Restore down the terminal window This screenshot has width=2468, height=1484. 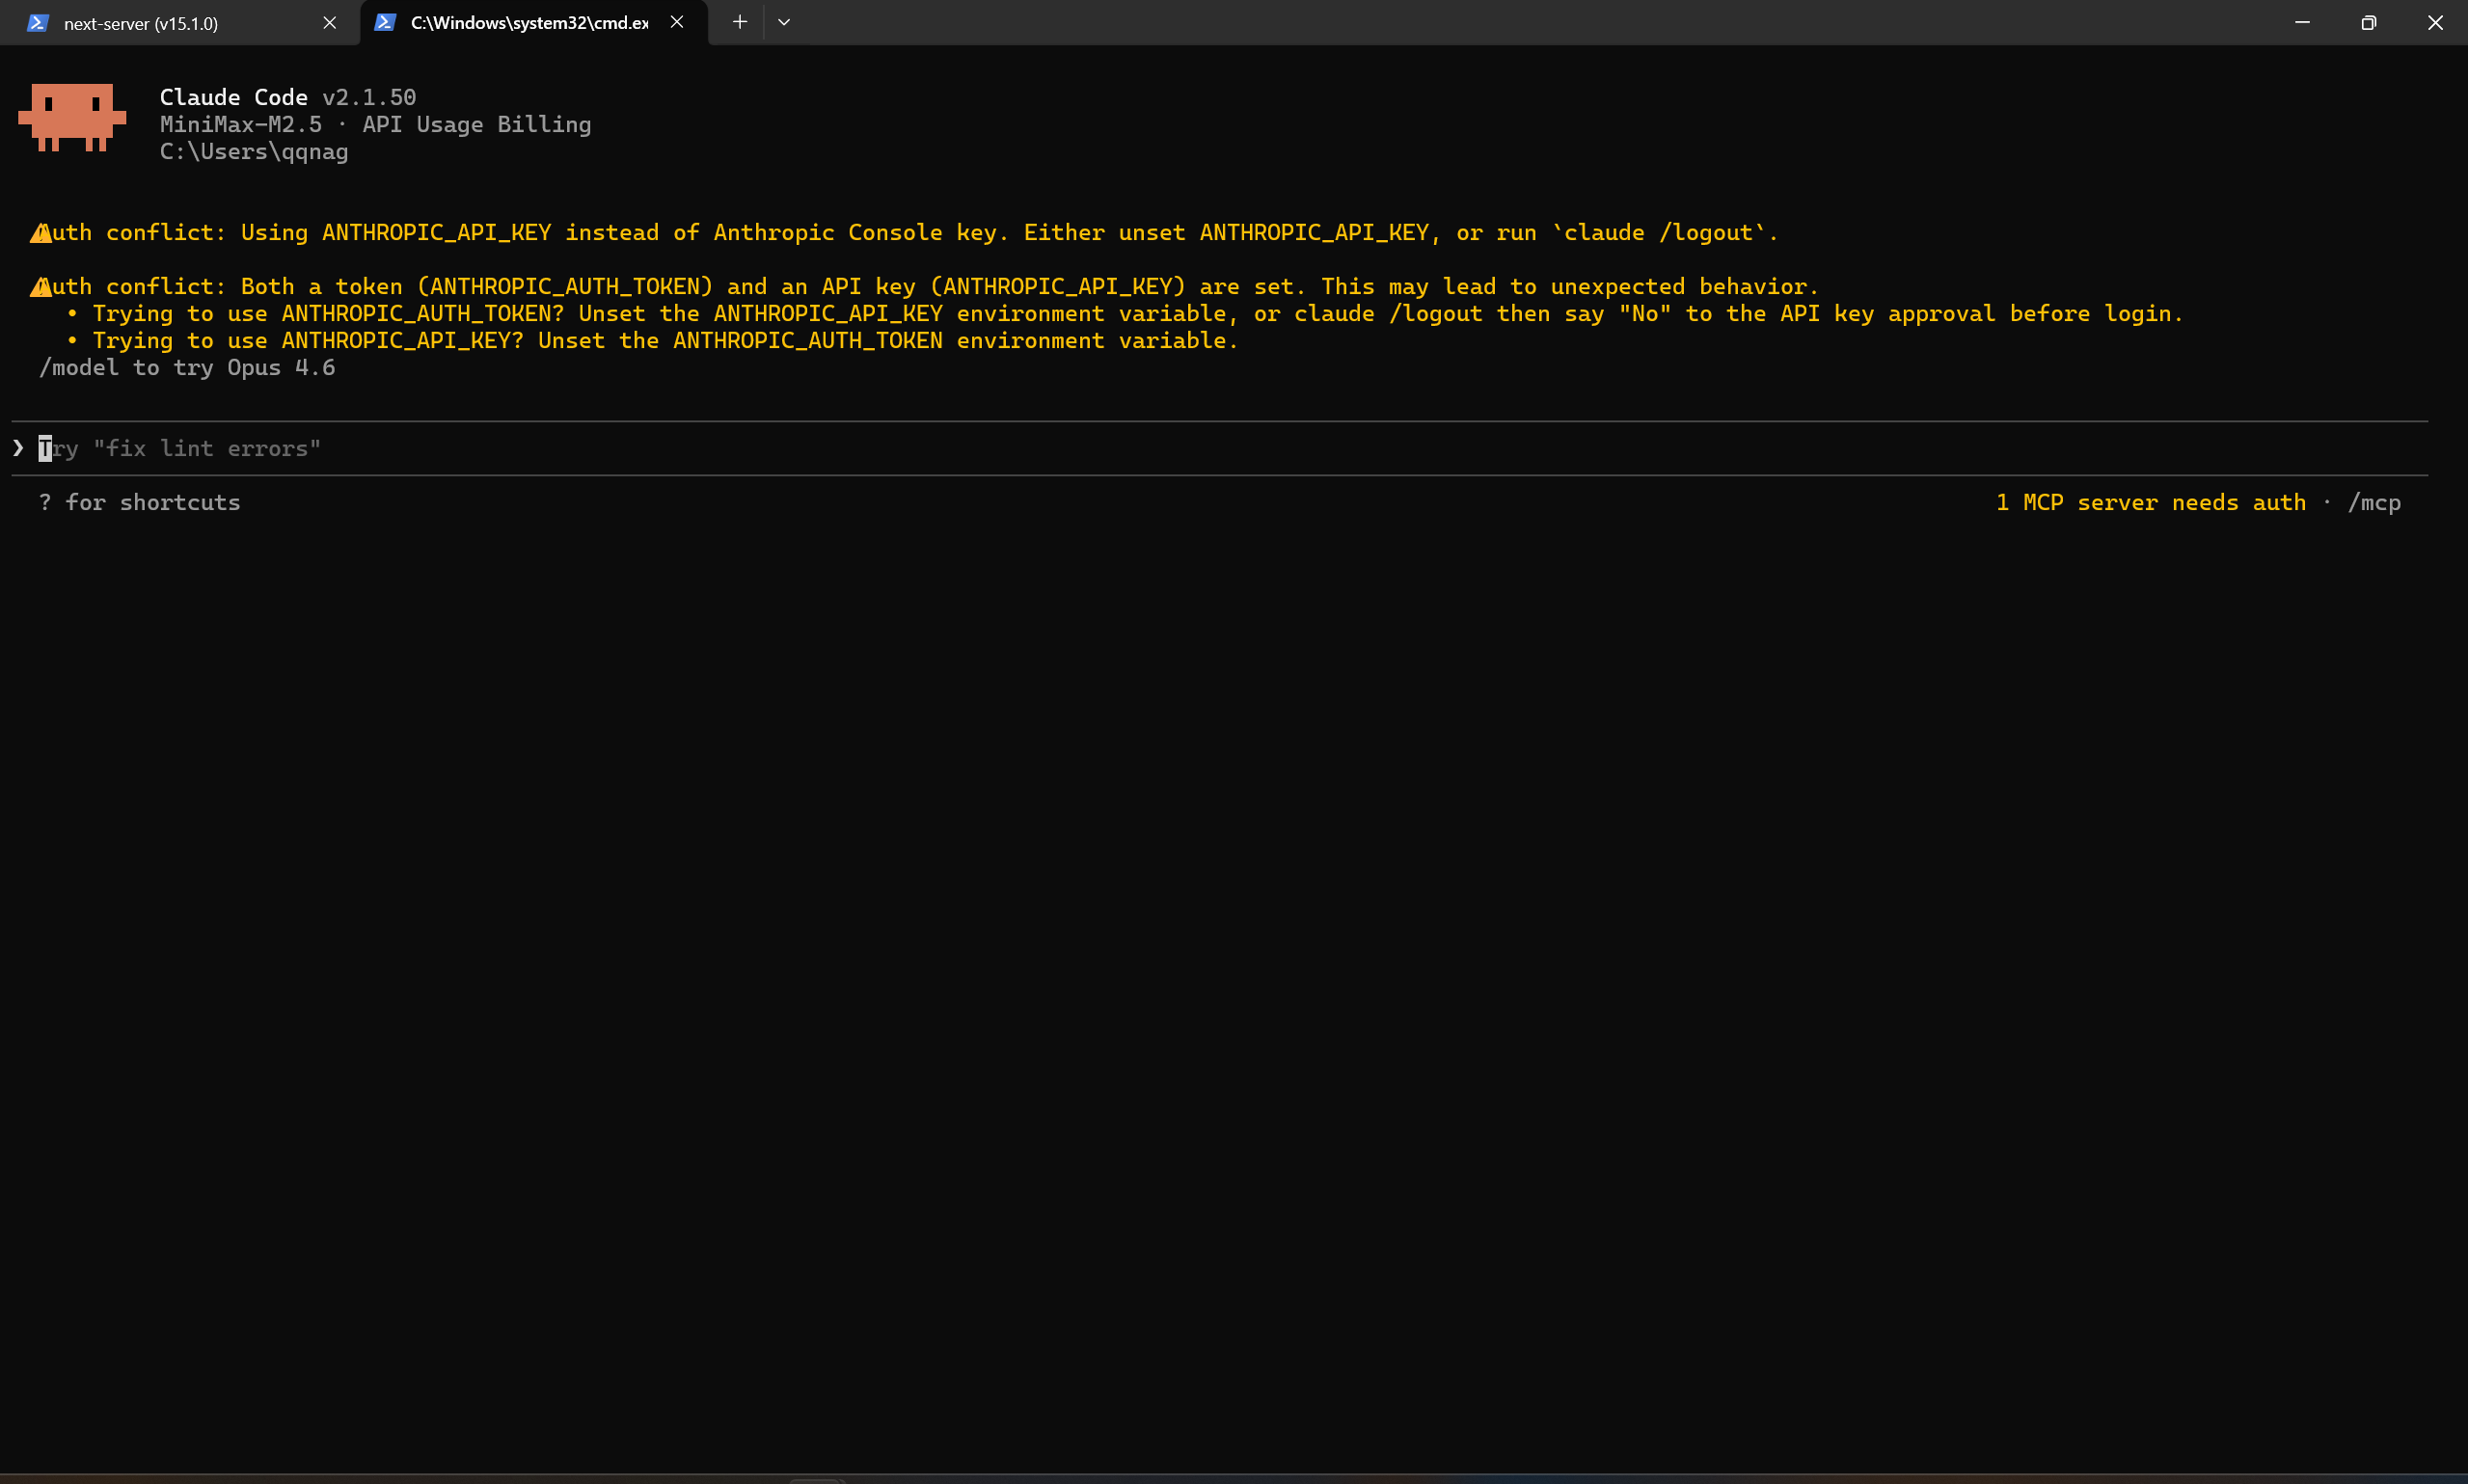tap(2368, 23)
